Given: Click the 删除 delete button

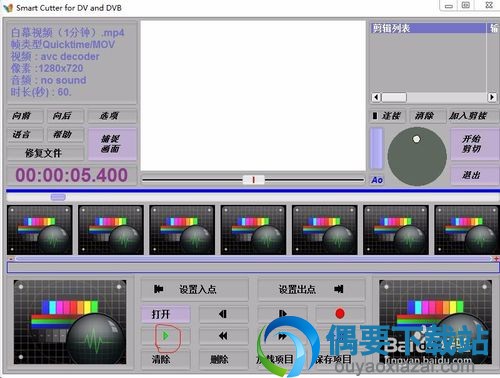Looking at the screenshot, I should click(x=223, y=359).
